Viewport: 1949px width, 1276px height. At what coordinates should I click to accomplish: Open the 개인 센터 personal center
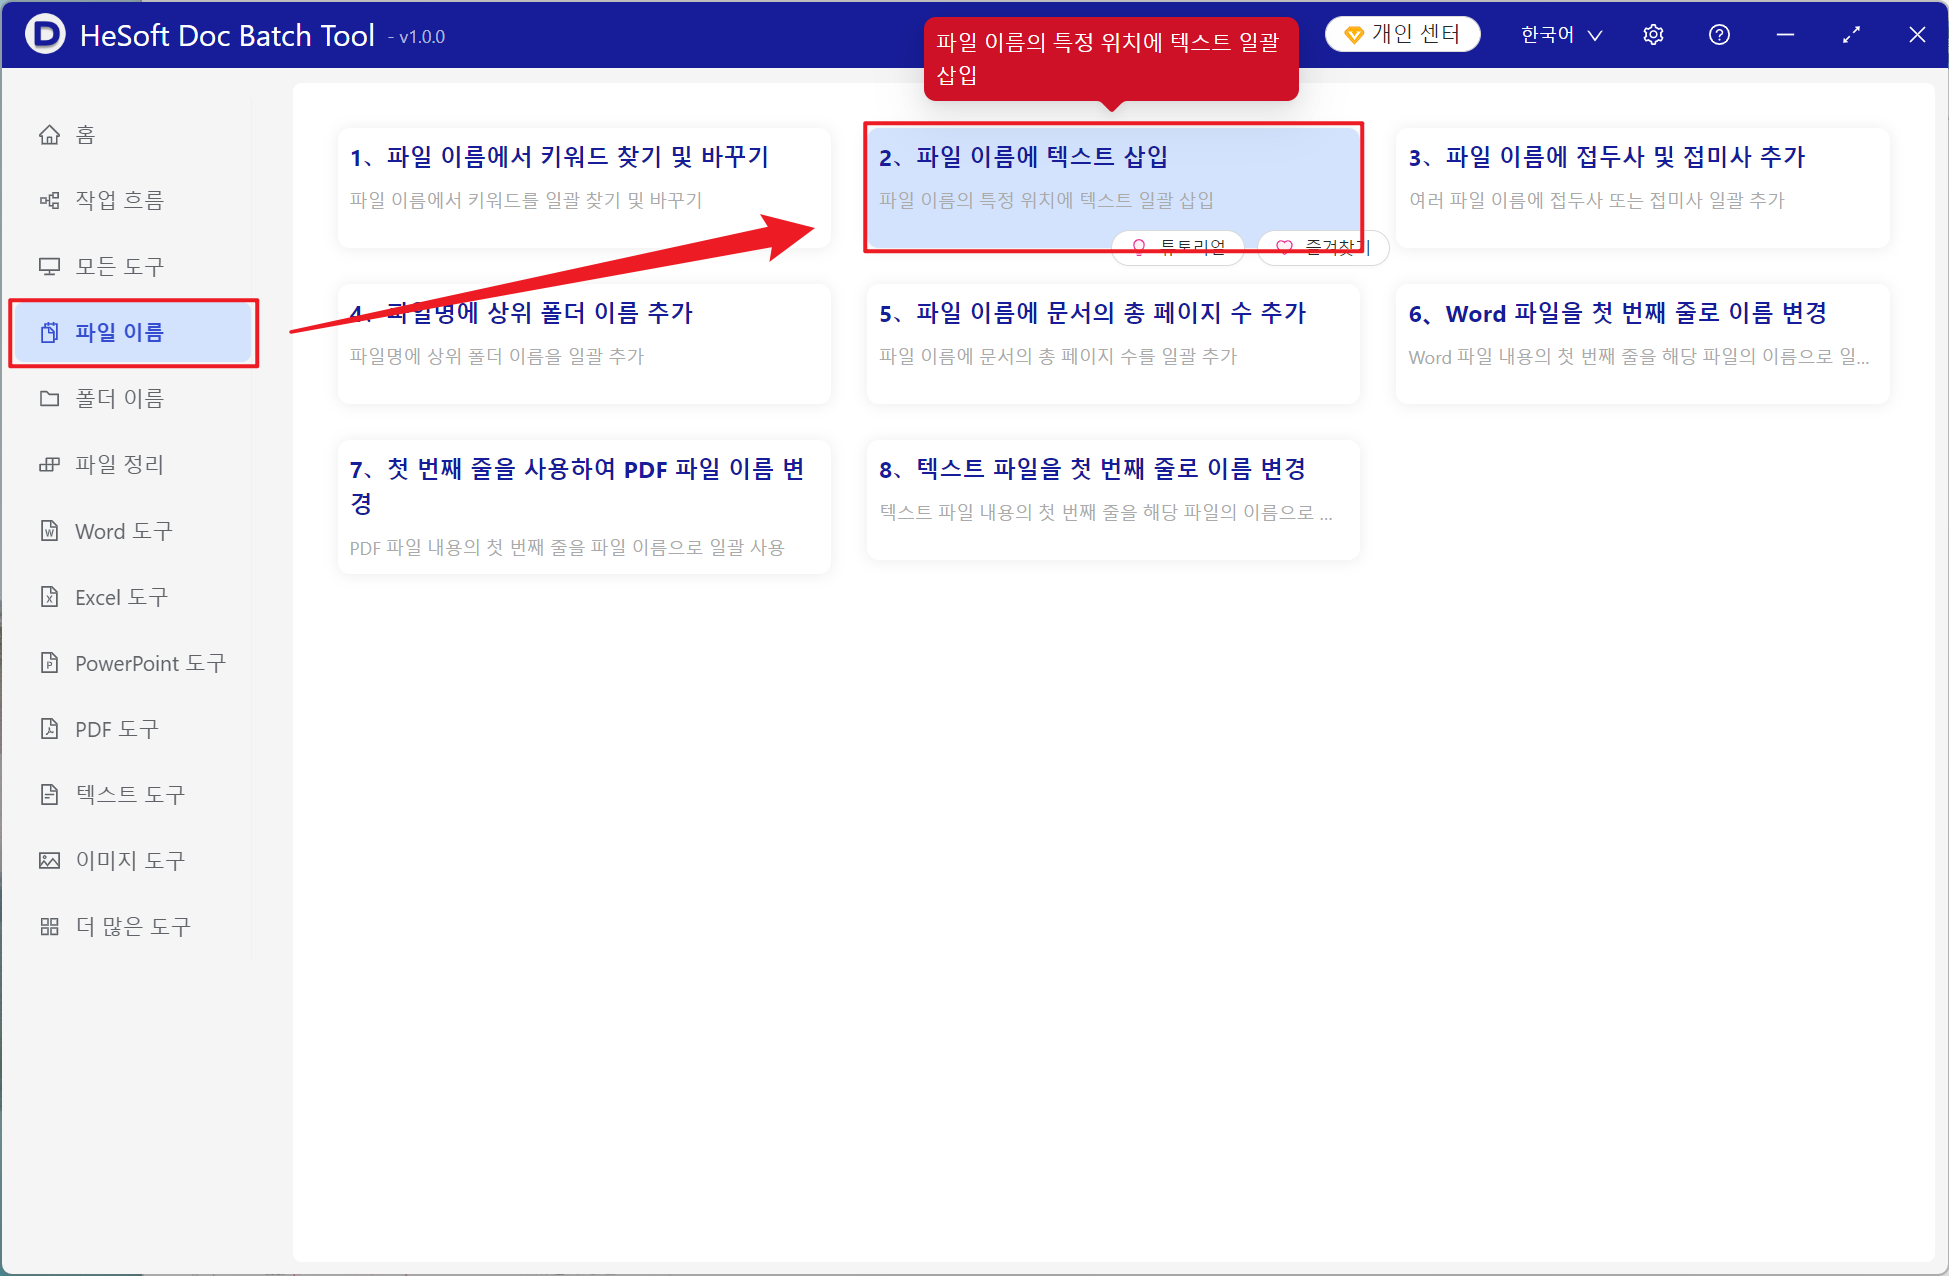(1402, 34)
